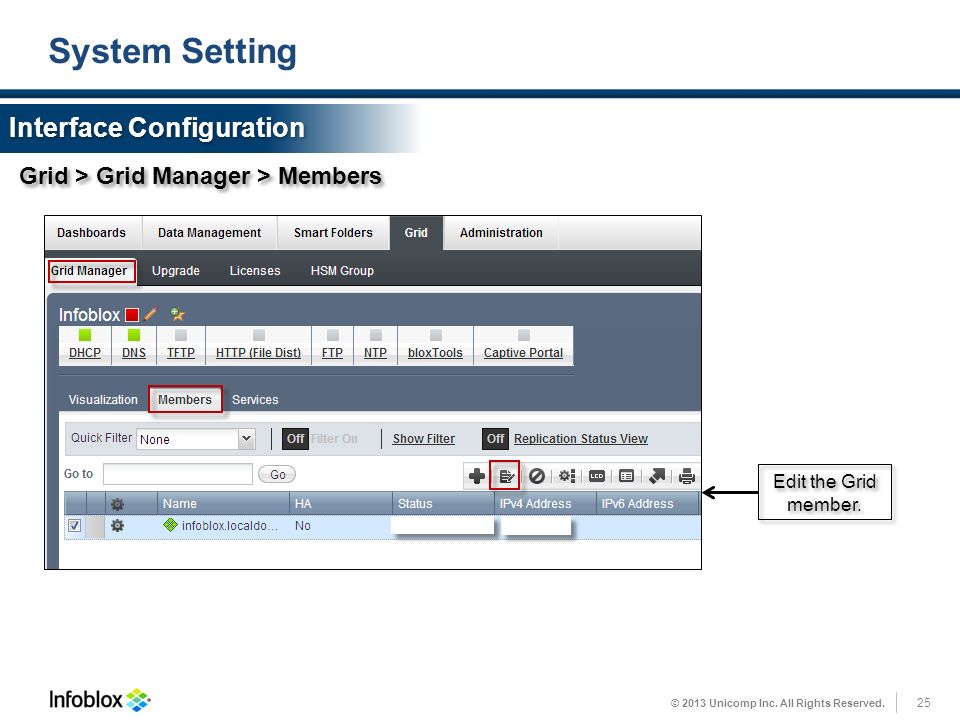The width and height of the screenshot is (960, 720).
Task: Sort by the IPv4 Address column header
Action: [x=546, y=503]
